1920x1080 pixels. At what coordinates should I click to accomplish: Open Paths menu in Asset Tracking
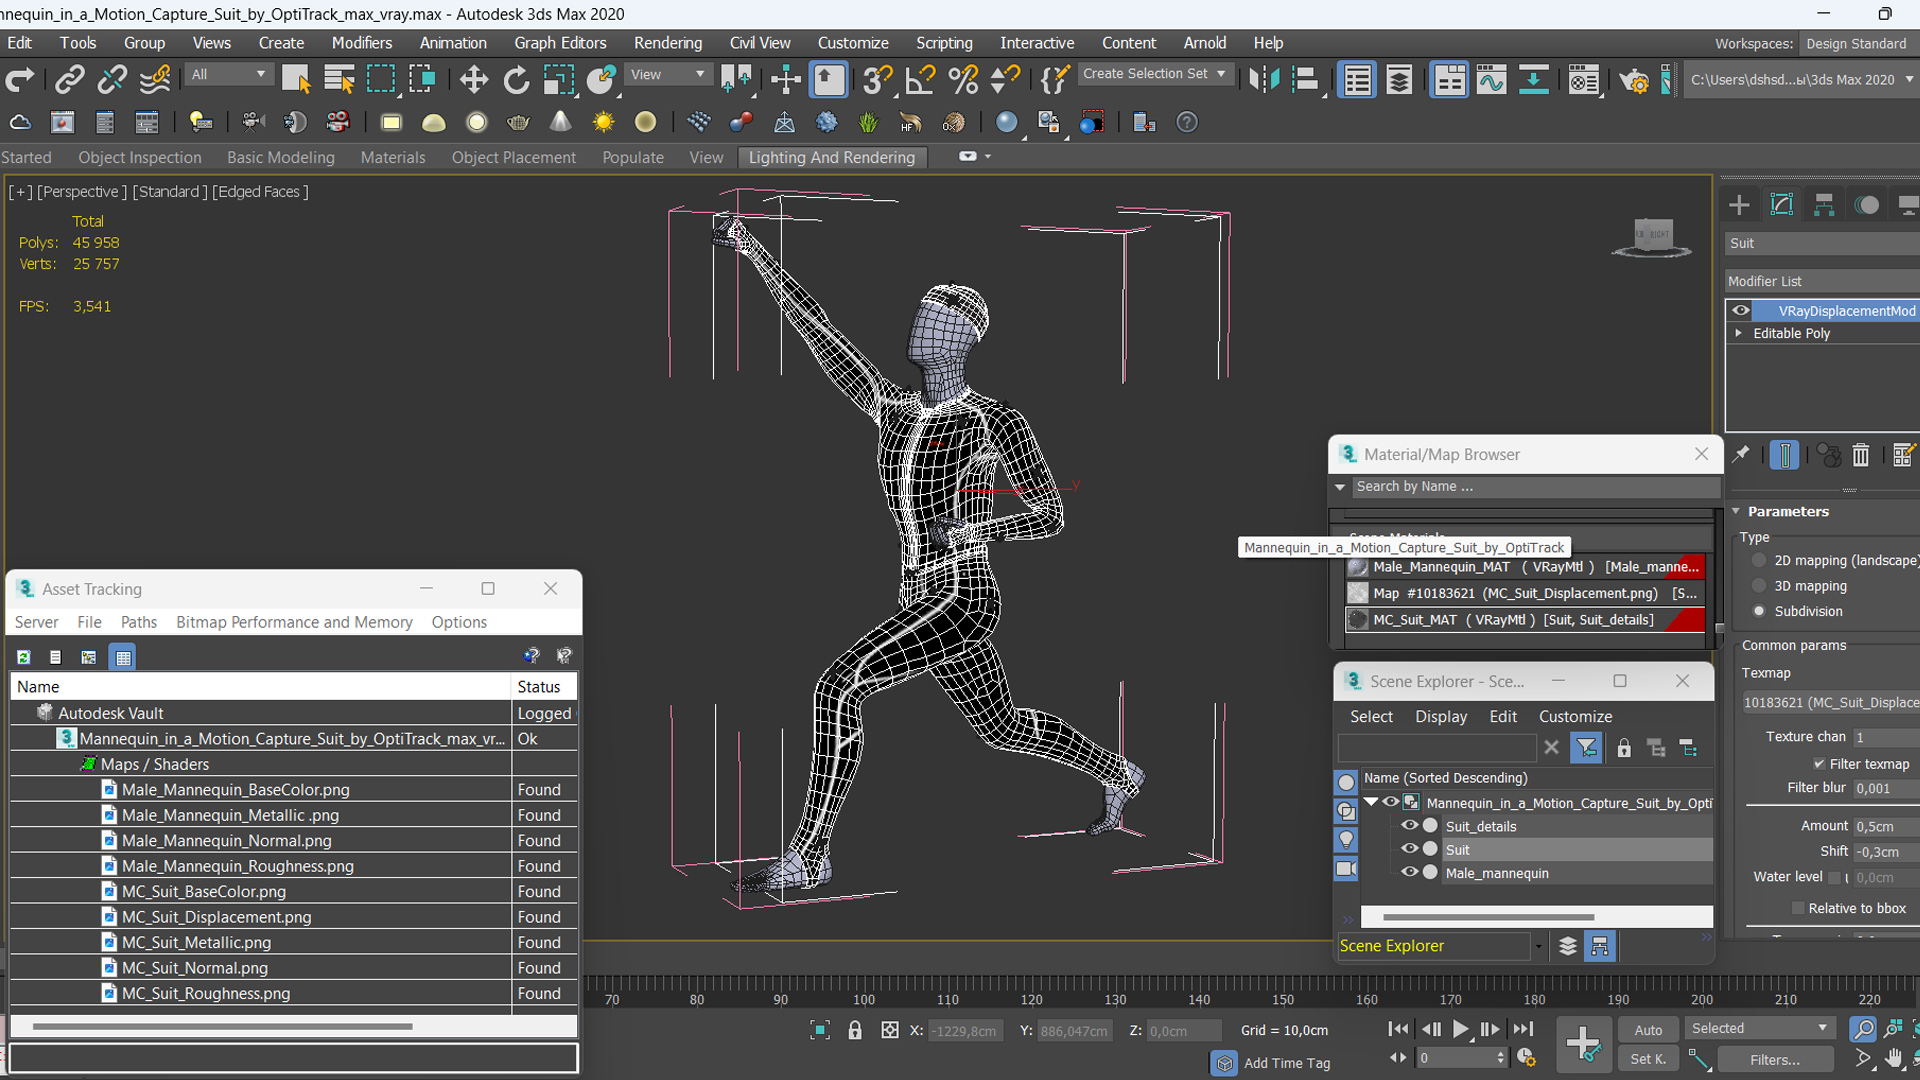click(139, 622)
